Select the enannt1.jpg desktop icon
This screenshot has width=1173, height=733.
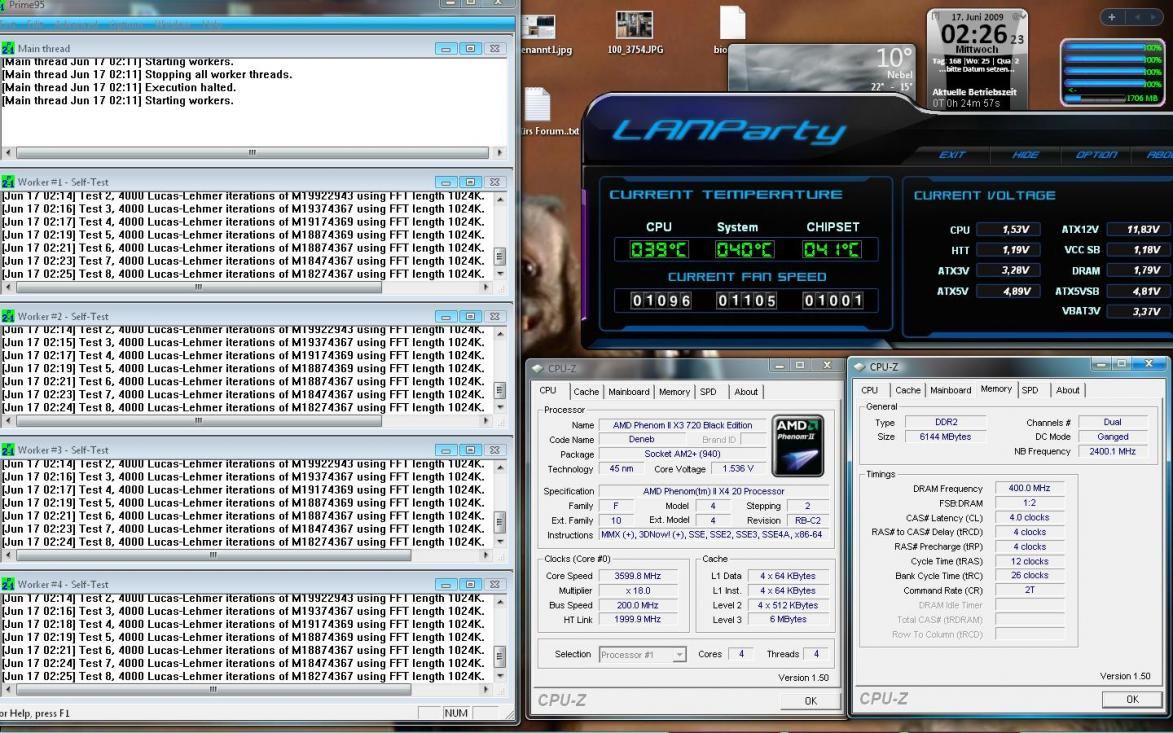pyautogui.click(x=546, y=34)
